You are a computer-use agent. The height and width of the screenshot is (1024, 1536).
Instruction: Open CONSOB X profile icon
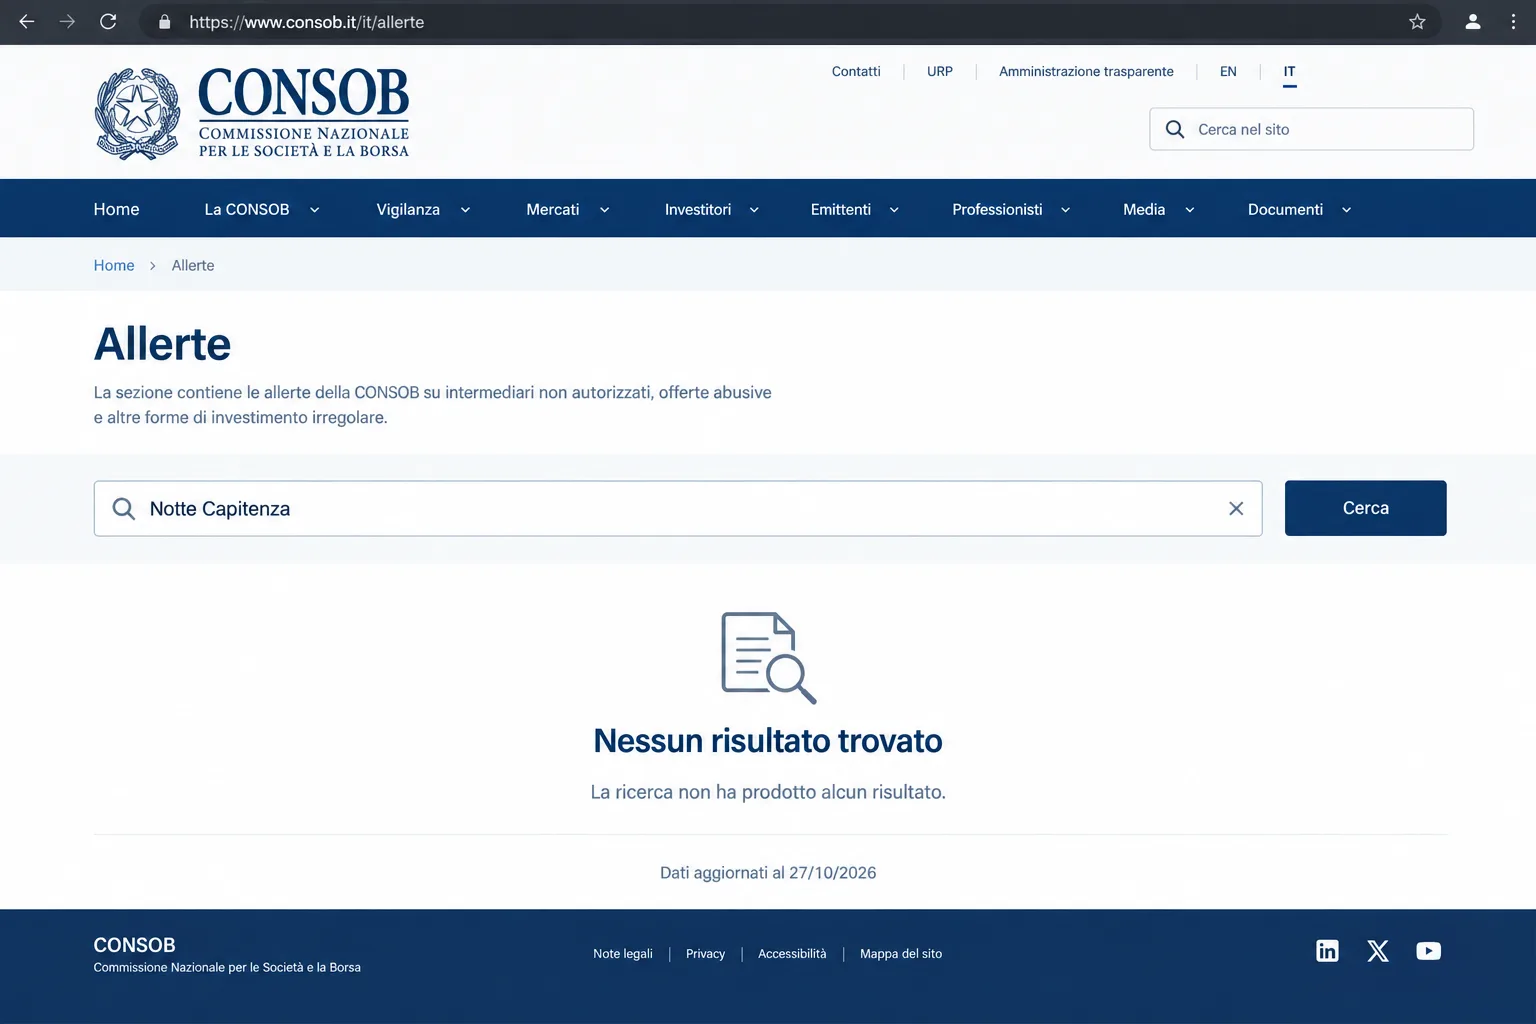tap(1378, 951)
